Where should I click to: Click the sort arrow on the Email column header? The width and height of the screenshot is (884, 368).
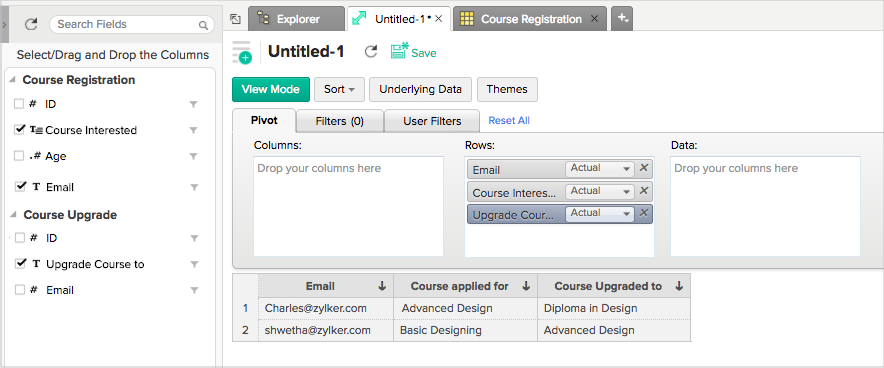[382, 286]
